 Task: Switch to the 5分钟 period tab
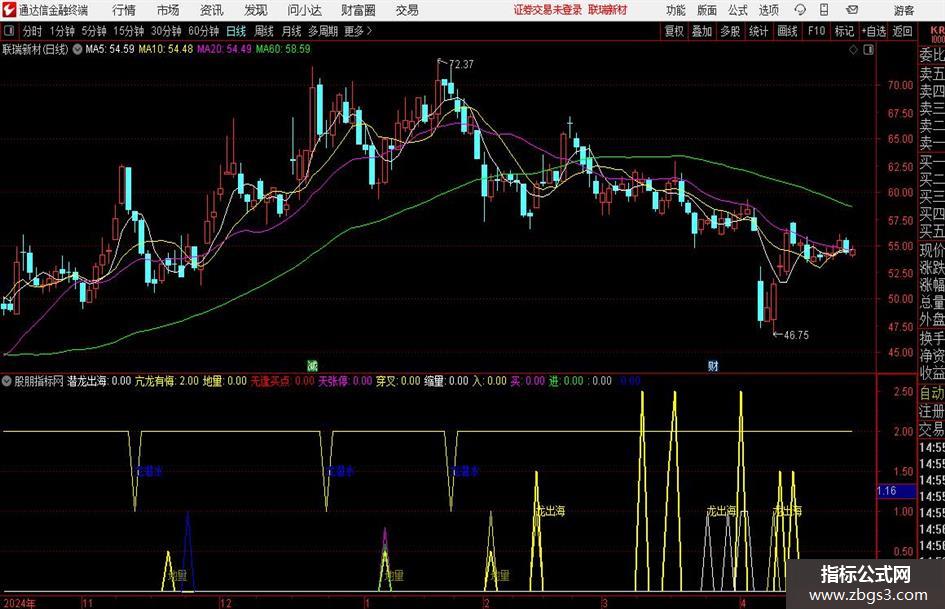point(93,31)
